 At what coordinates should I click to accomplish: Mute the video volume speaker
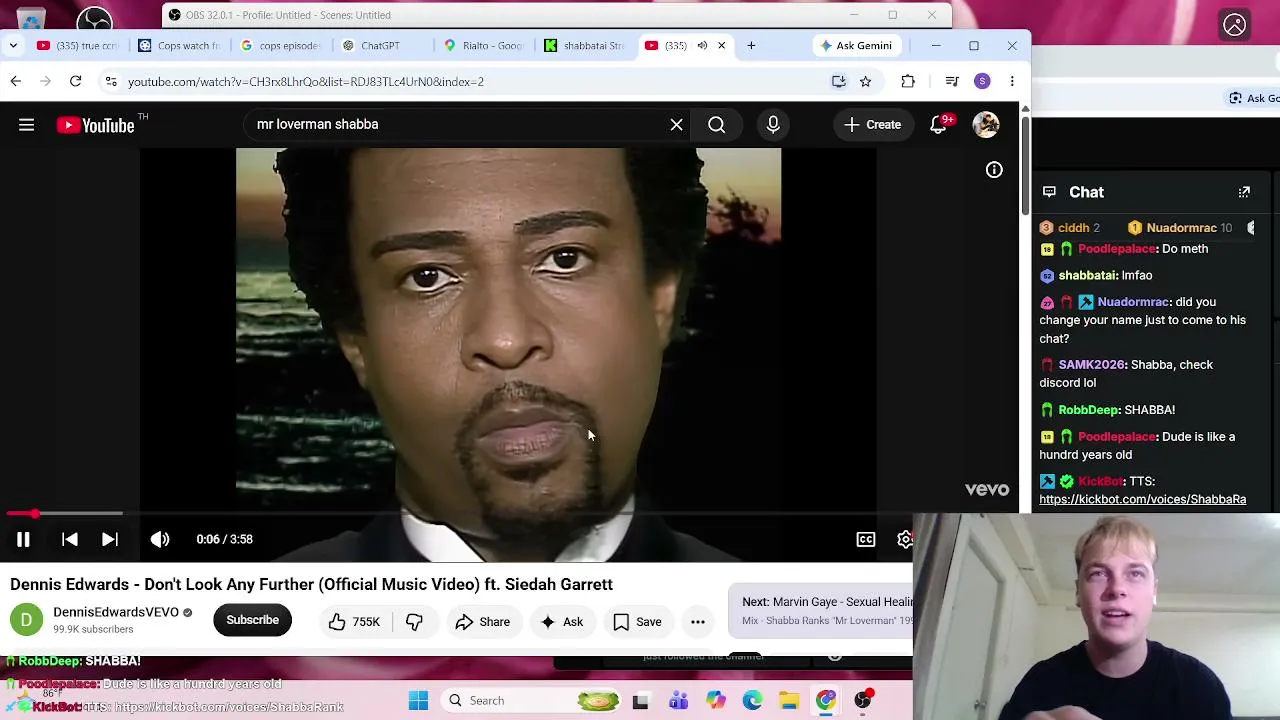click(160, 540)
